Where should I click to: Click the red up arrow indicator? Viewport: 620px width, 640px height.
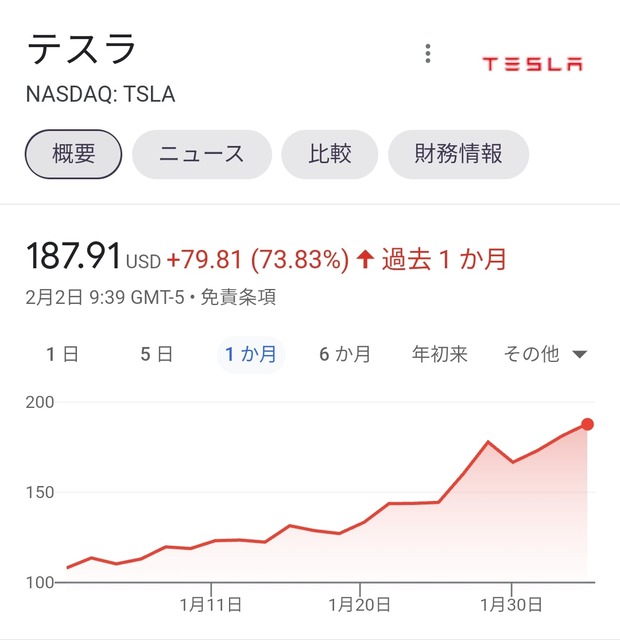pos(365,260)
